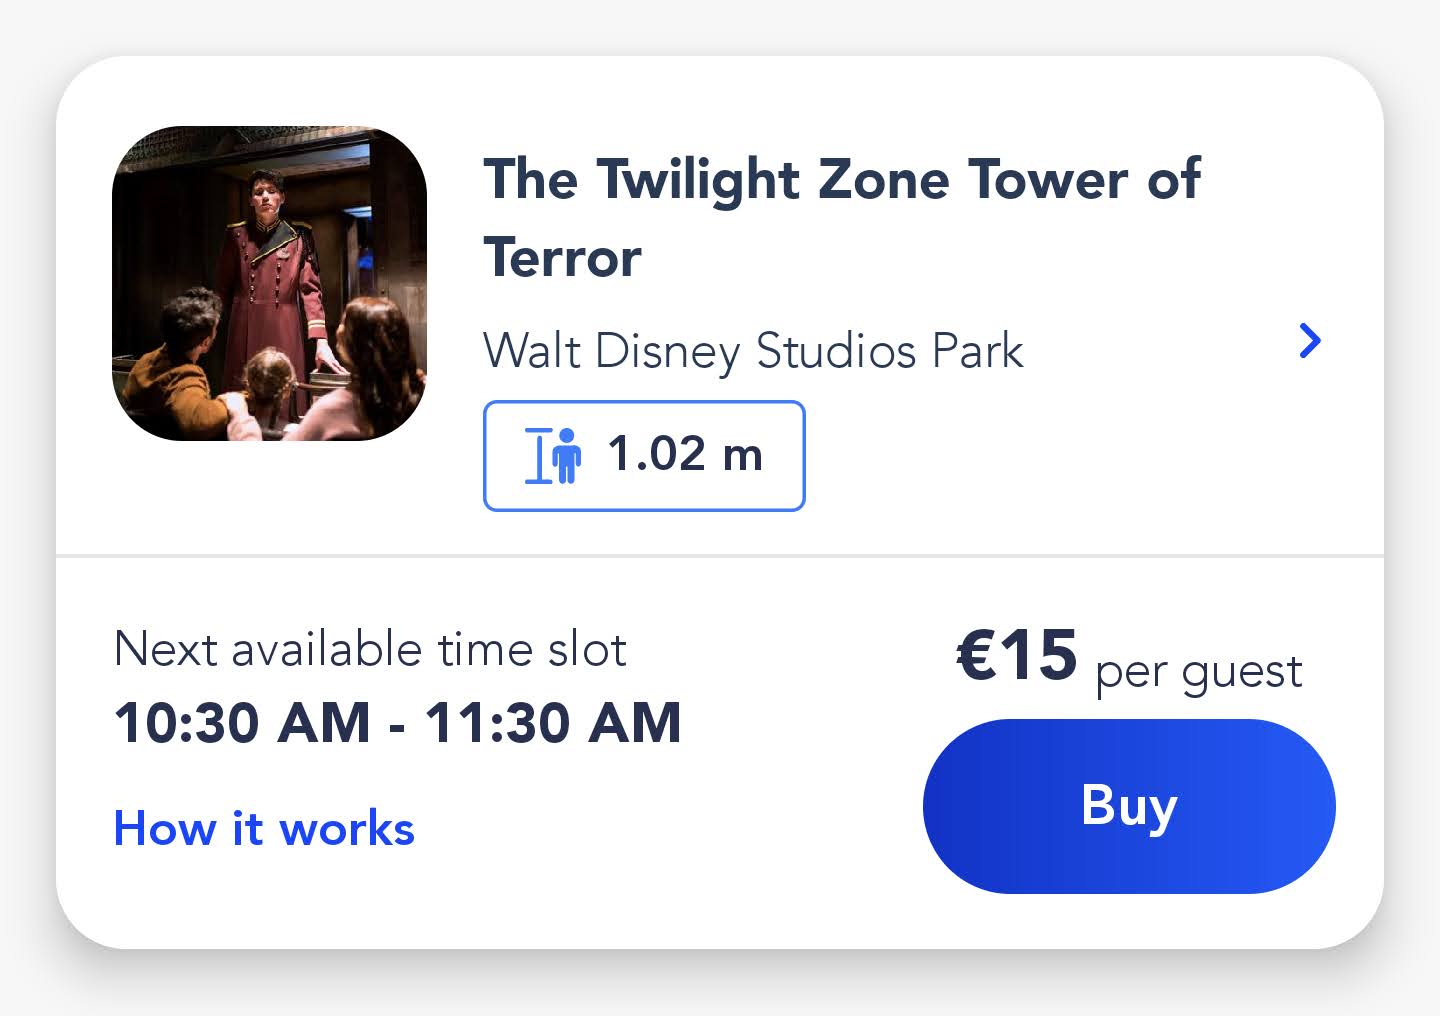Click the Tower of Terror thumbnail image
Screen dimensions: 1440x1016
pos(269,283)
